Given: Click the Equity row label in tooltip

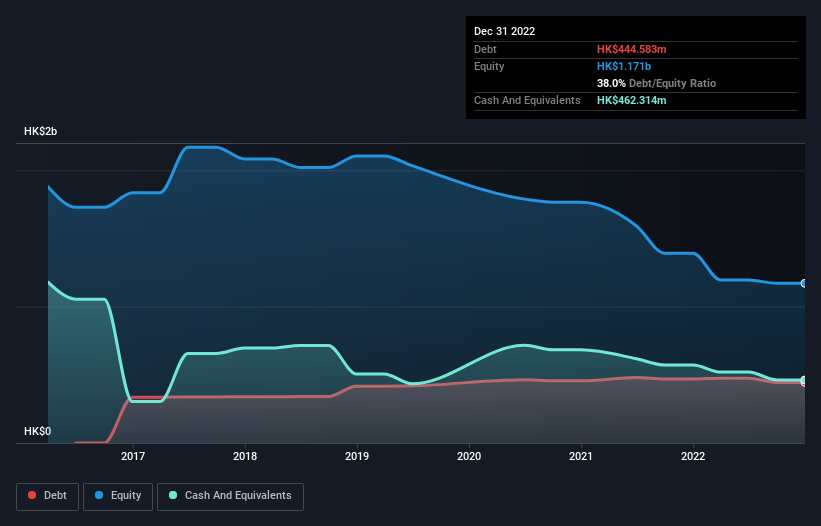Looking at the screenshot, I should click(x=489, y=66).
